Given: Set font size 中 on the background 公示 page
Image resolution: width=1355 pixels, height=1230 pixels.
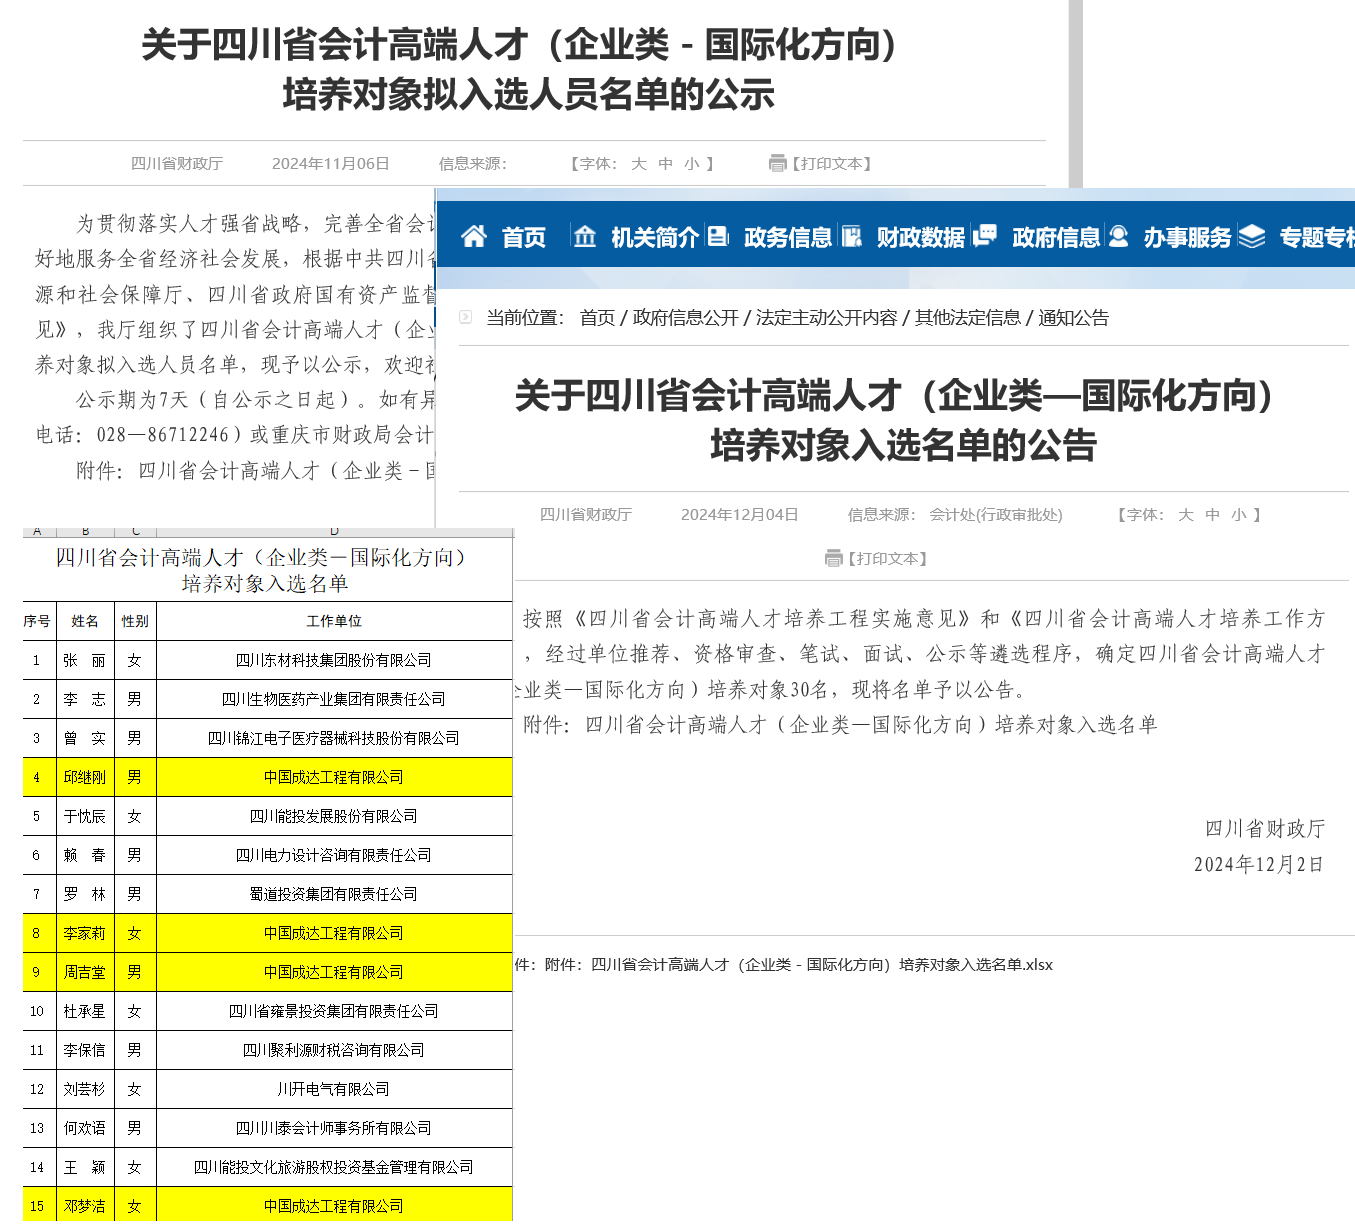Looking at the screenshot, I should [x=666, y=164].
